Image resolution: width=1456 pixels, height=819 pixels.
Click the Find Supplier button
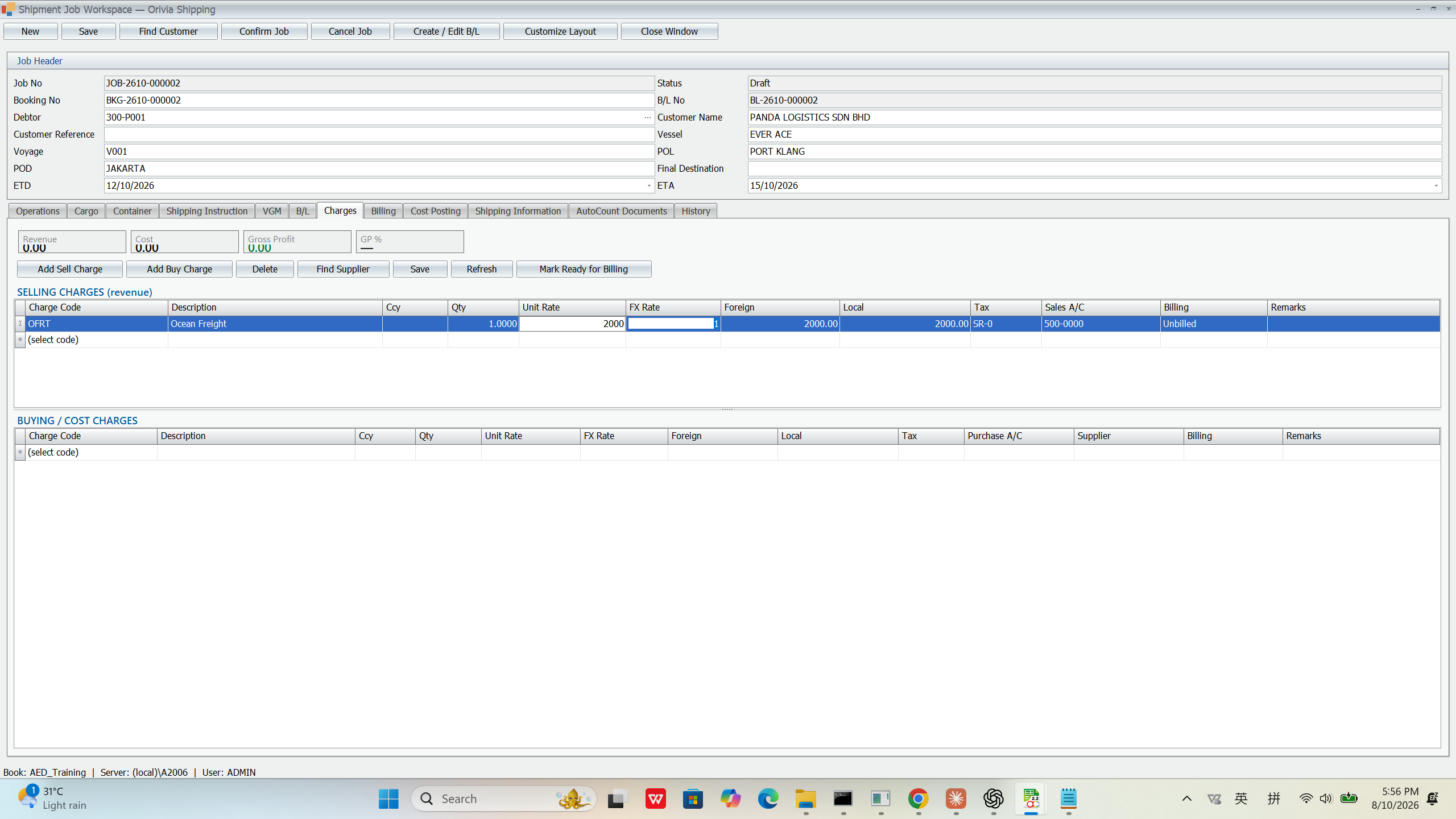(343, 269)
